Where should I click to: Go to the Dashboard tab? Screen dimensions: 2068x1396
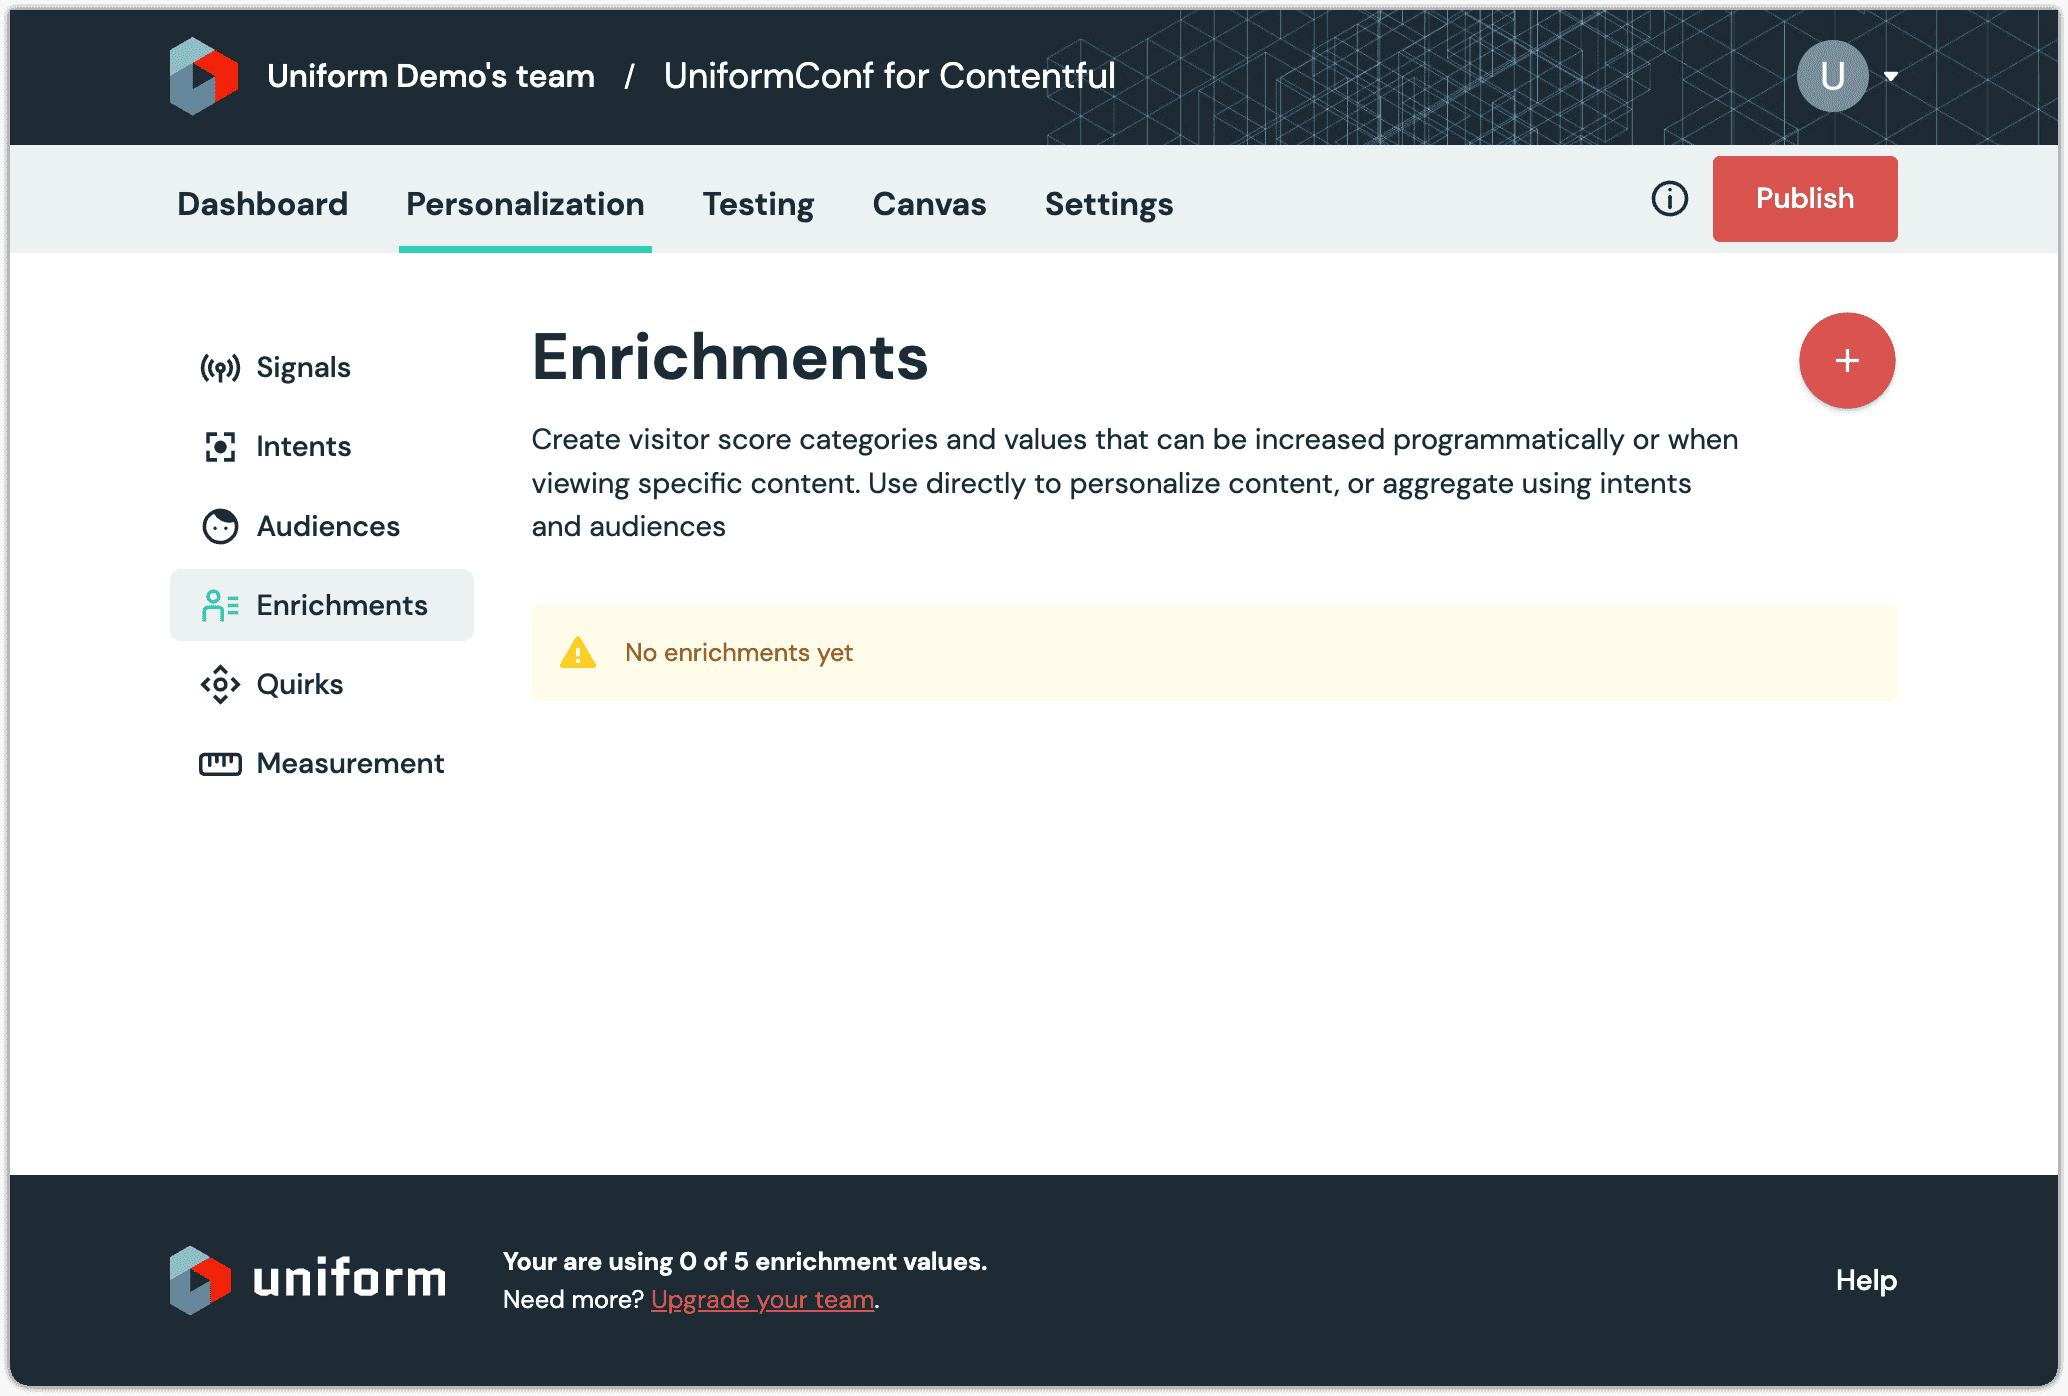coord(262,204)
